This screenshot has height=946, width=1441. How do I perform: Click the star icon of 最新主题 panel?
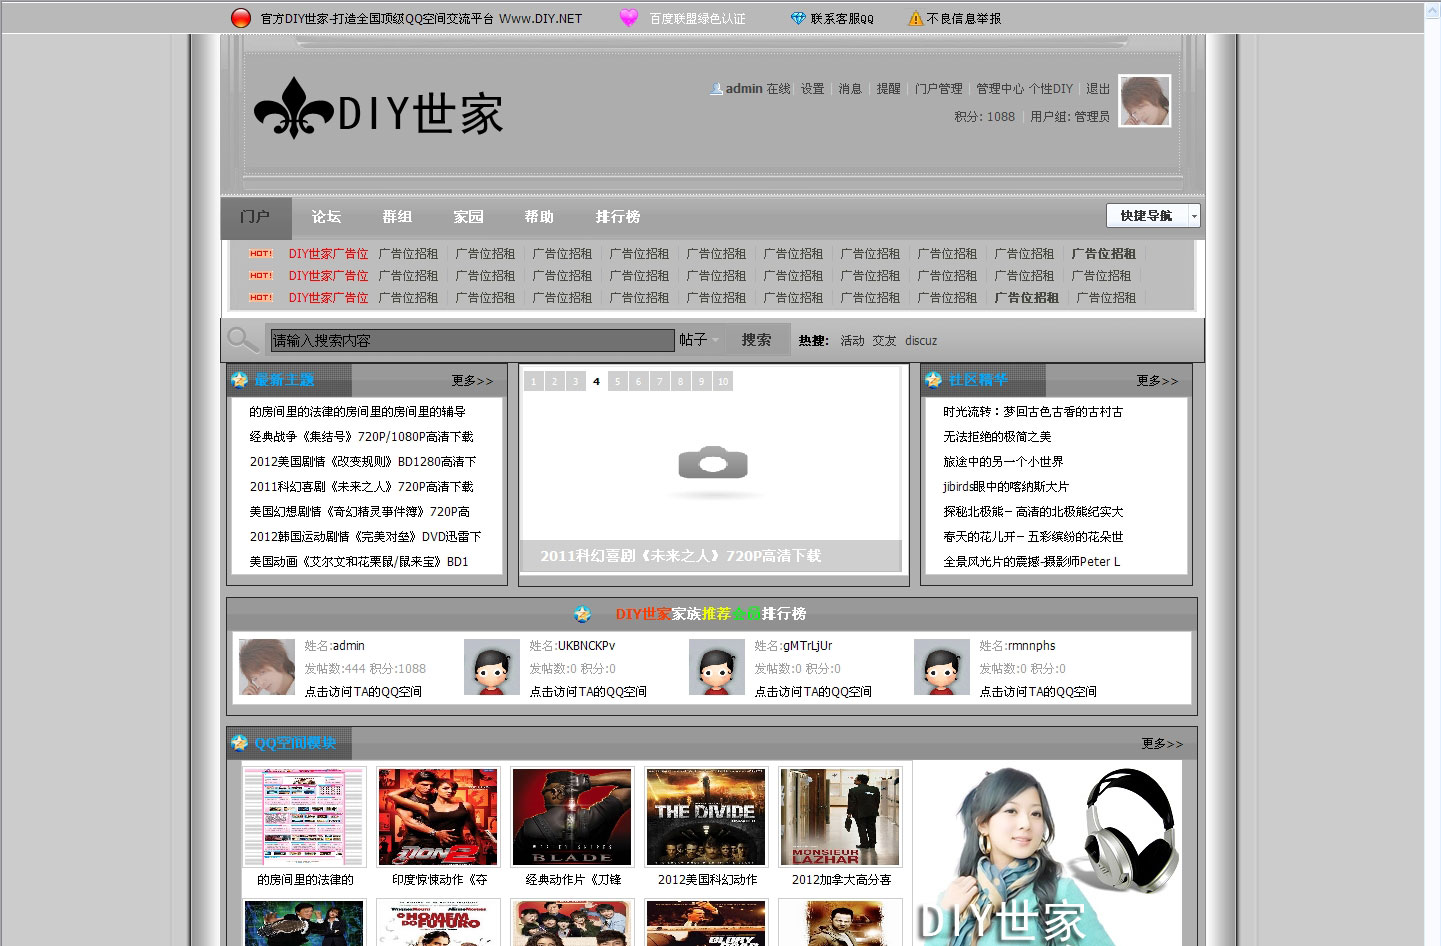(x=239, y=380)
